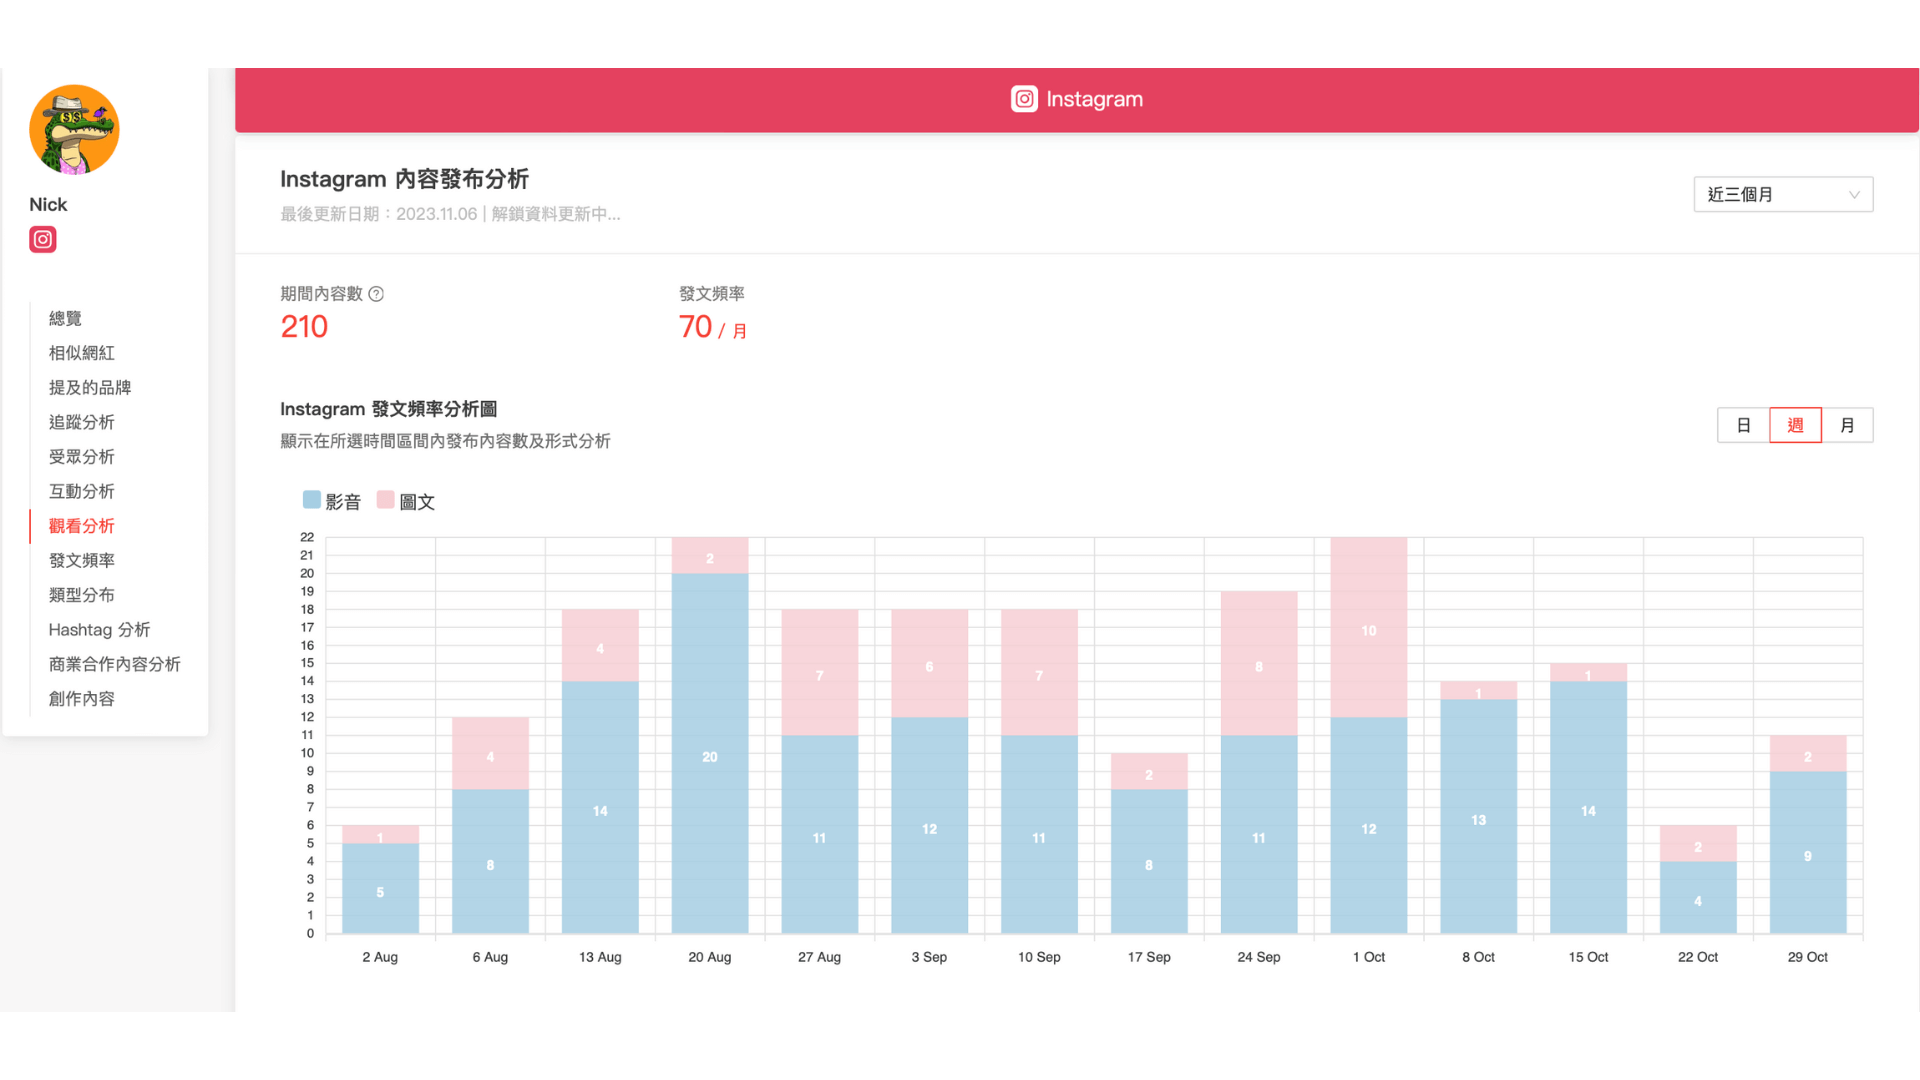Click the help icon beside 期間內容數
1920x1080 pixels.
pos(376,294)
